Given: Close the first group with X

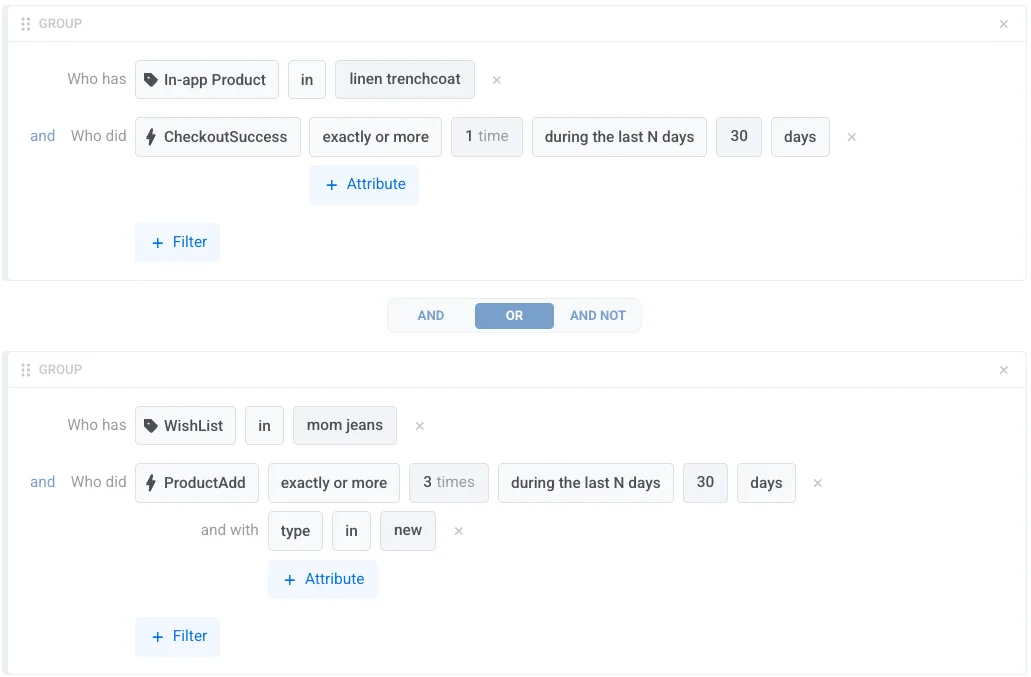Looking at the screenshot, I should point(1004,24).
